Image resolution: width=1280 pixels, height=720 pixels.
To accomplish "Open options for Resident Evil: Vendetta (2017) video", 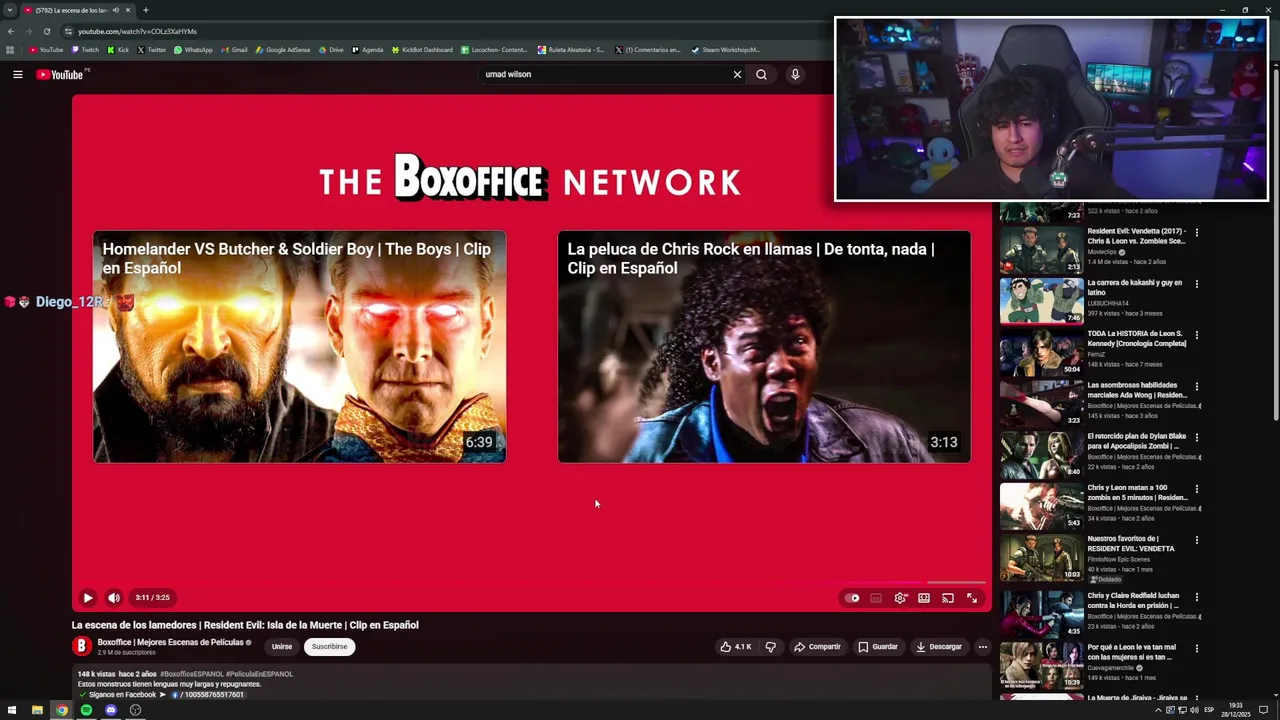I will point(1196,233).
